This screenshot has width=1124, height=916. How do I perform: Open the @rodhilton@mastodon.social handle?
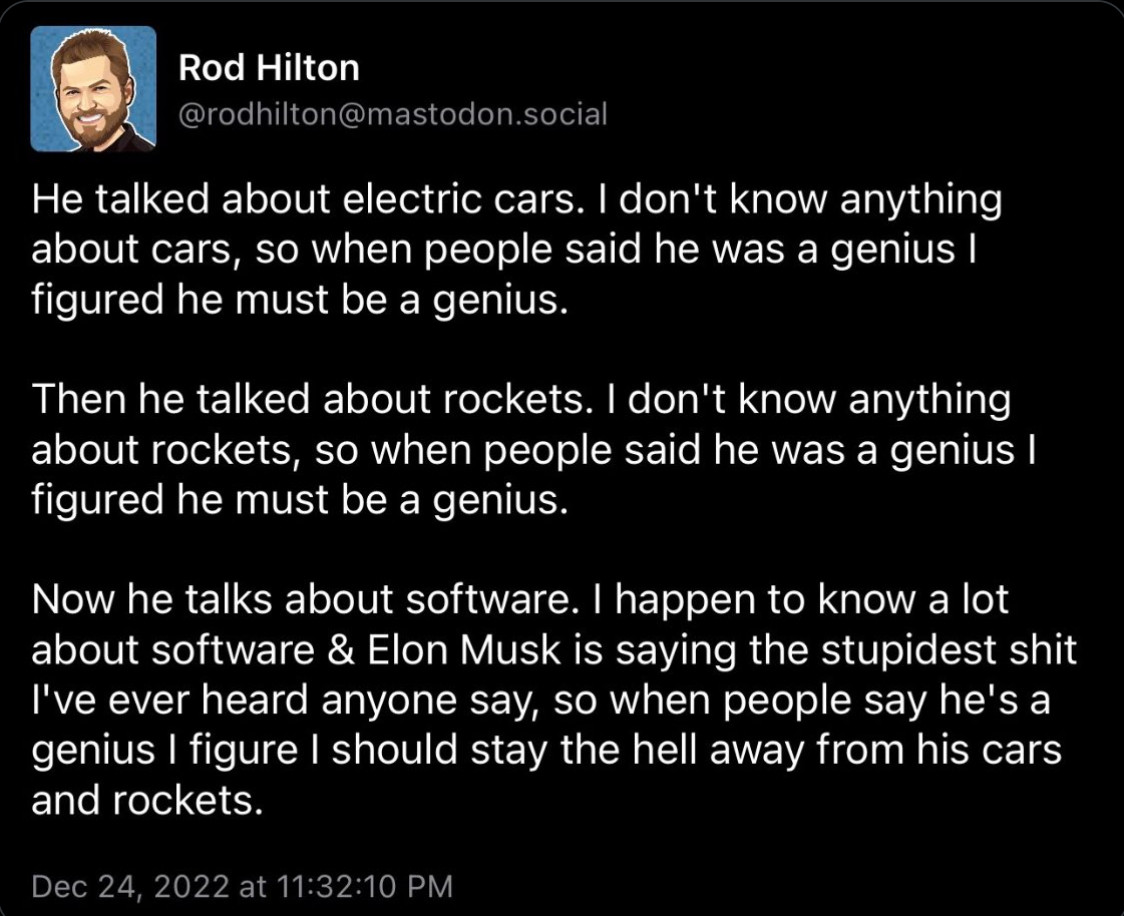[392, 114]
